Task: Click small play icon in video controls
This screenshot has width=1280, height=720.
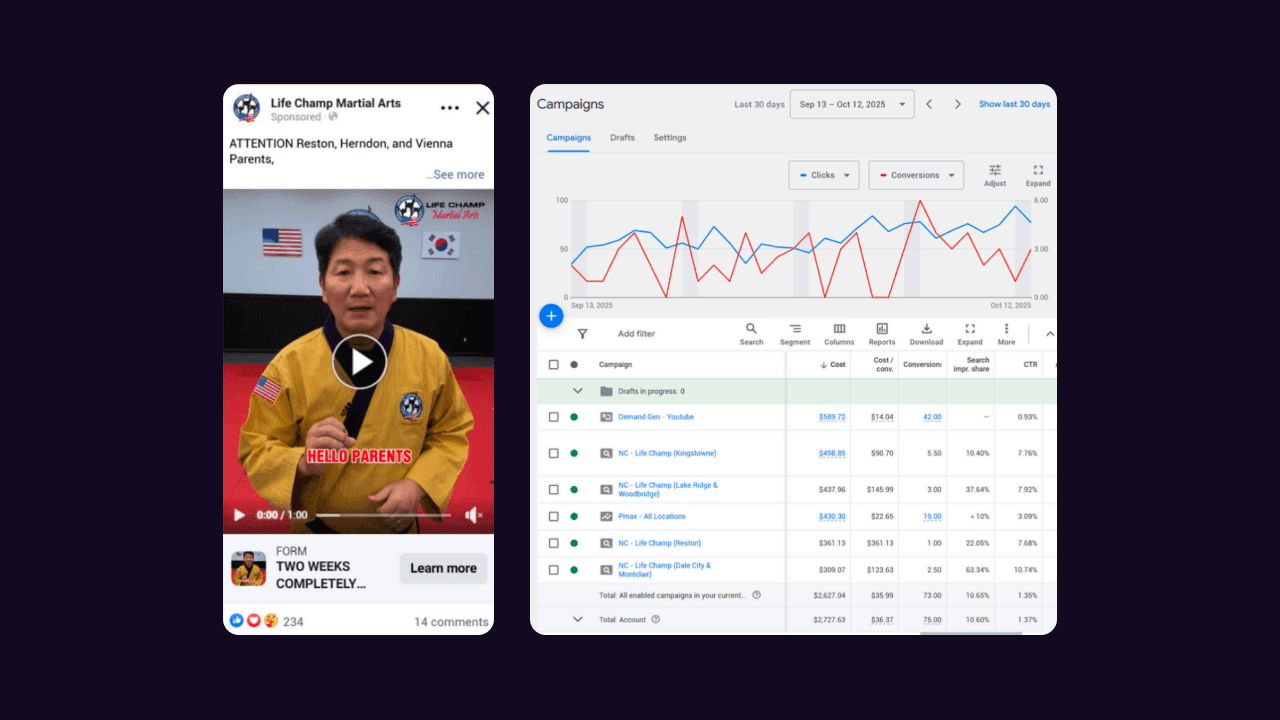Action: [x=239, y=515]
